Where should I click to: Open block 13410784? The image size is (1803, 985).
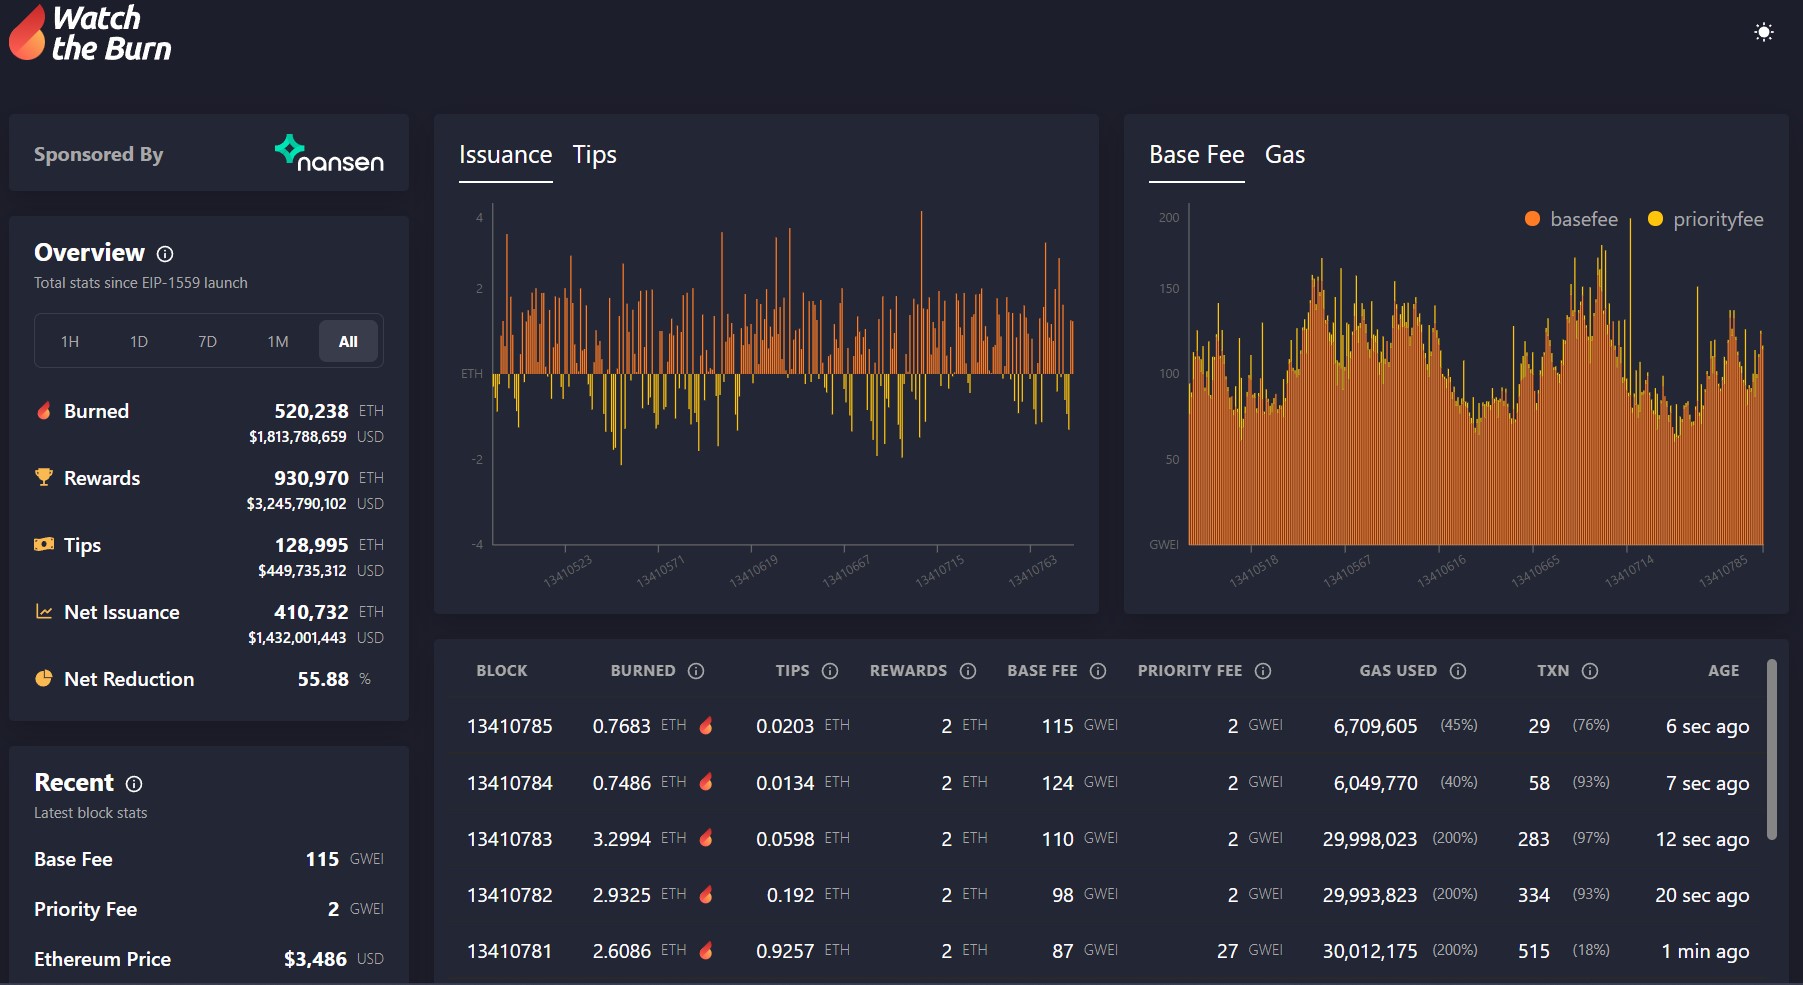510,783
